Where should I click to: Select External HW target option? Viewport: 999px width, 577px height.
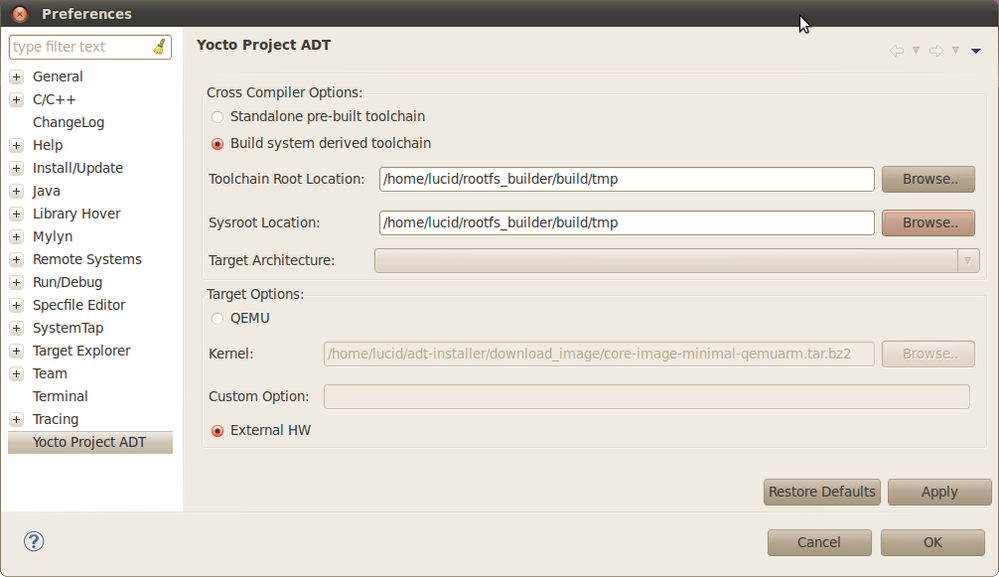[217, 431]
